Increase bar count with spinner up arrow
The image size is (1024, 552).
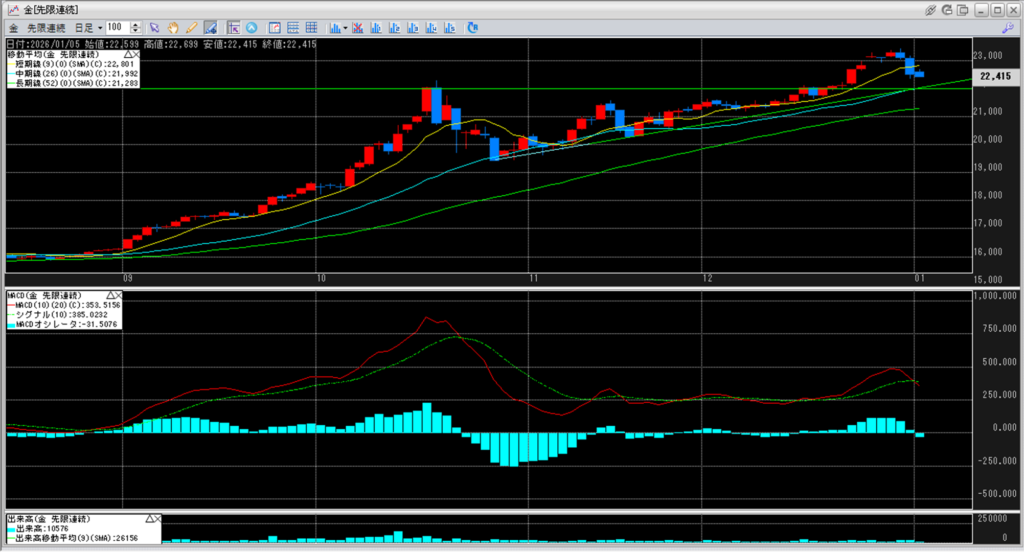click(x=135, y=24)
